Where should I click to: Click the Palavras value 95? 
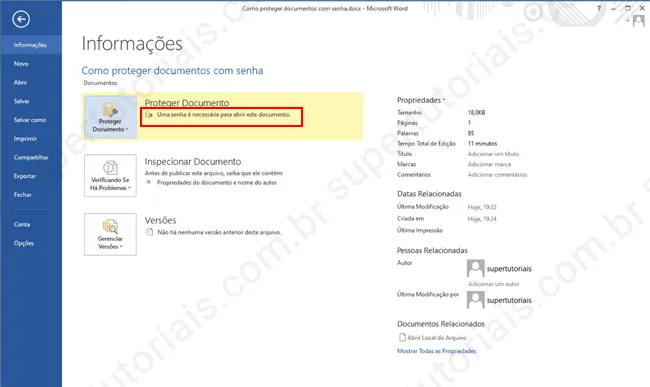tap(471, 133)
